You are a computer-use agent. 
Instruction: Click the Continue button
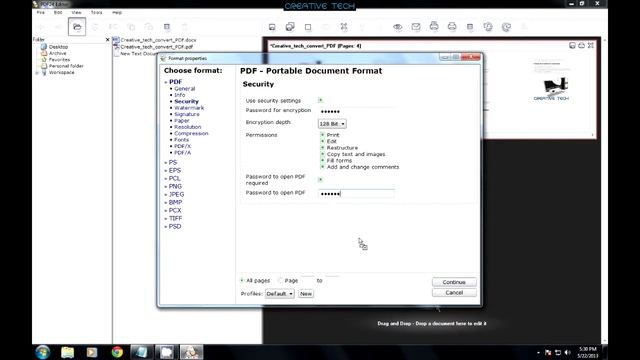454,282
